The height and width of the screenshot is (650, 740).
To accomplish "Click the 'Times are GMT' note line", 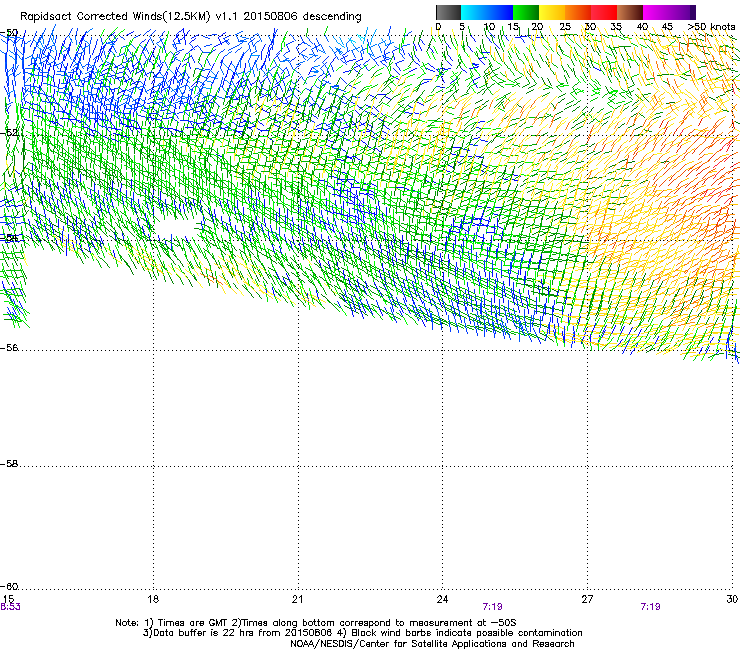I will pos(315,623).
